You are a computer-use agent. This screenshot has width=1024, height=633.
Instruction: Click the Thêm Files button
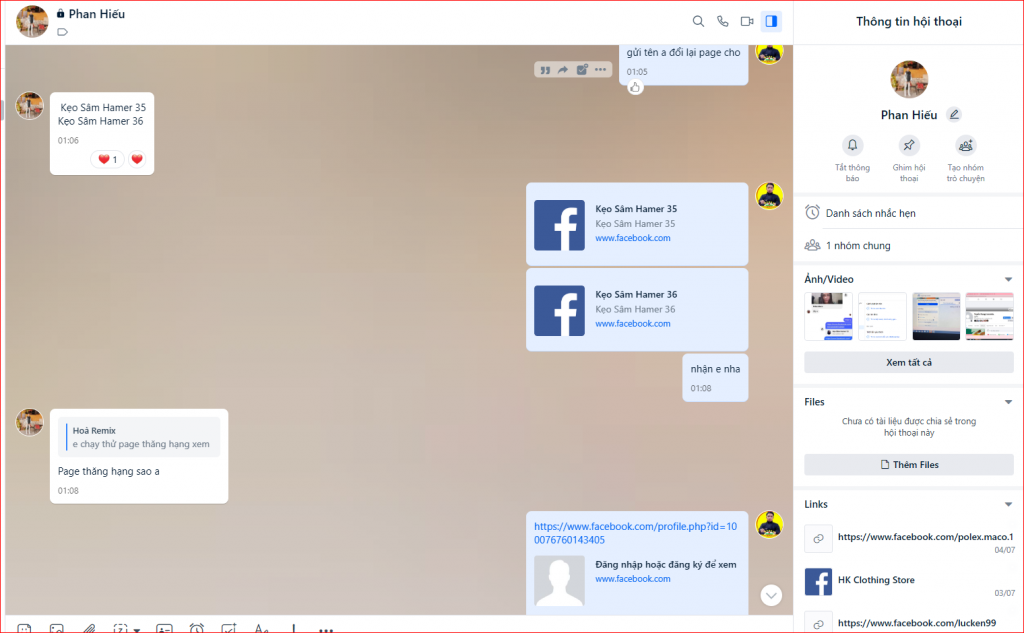(x=908, y=465)
